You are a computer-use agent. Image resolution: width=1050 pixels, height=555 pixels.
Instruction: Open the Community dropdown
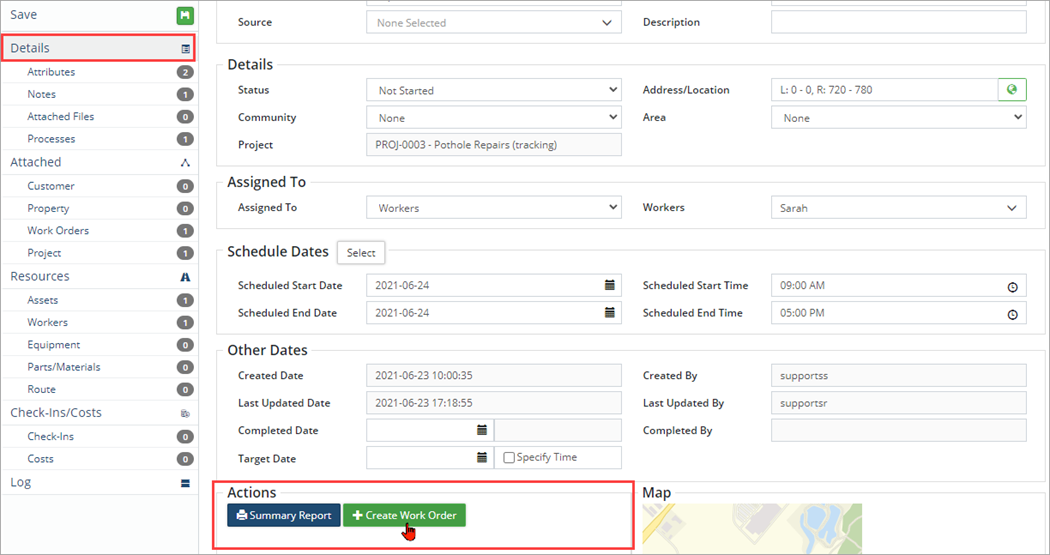pyautogui.click(x=494, y=117)
